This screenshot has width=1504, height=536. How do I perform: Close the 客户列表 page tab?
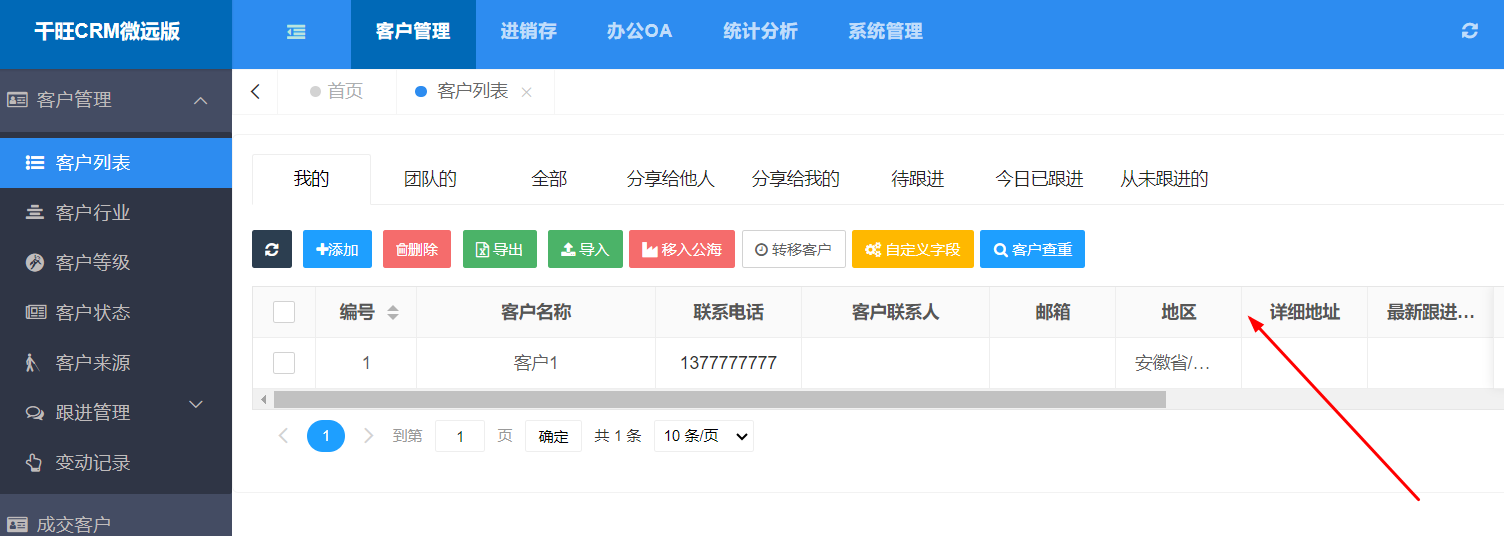click(x=527, y=92)
